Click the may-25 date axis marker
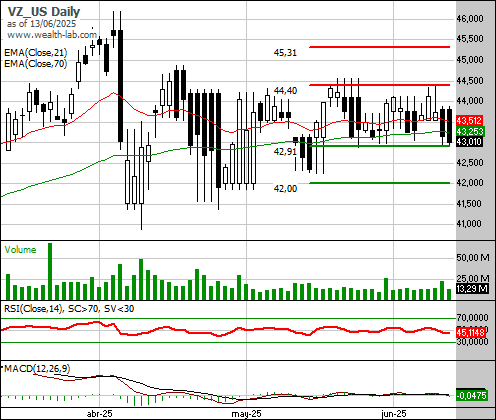Image resolution: width=496 pixels, height=420 pixels. (246, 414)
